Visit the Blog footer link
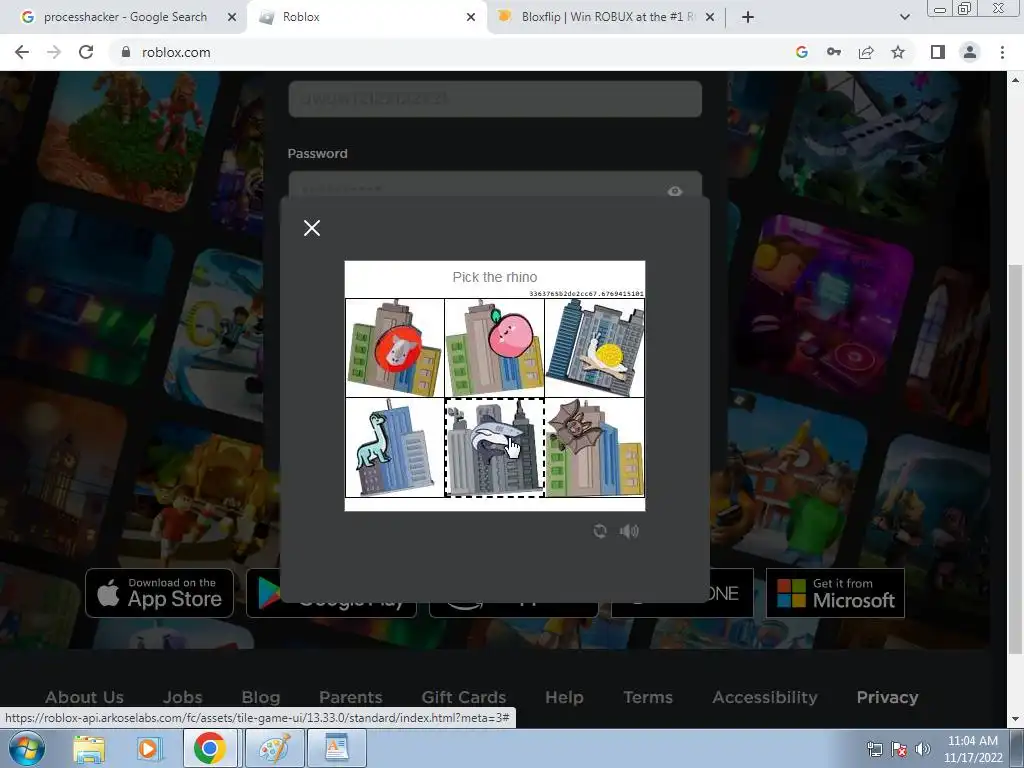This screenshot has height=768, width=1024. (x=261, y=697)
